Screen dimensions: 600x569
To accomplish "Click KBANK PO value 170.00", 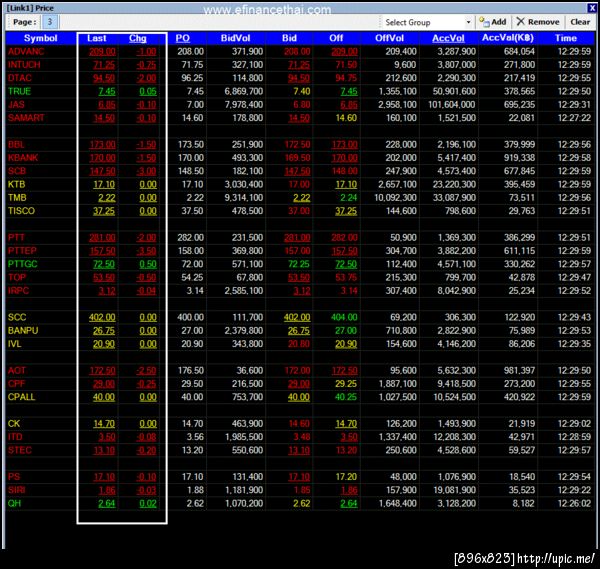I will (x=191, y=158).
